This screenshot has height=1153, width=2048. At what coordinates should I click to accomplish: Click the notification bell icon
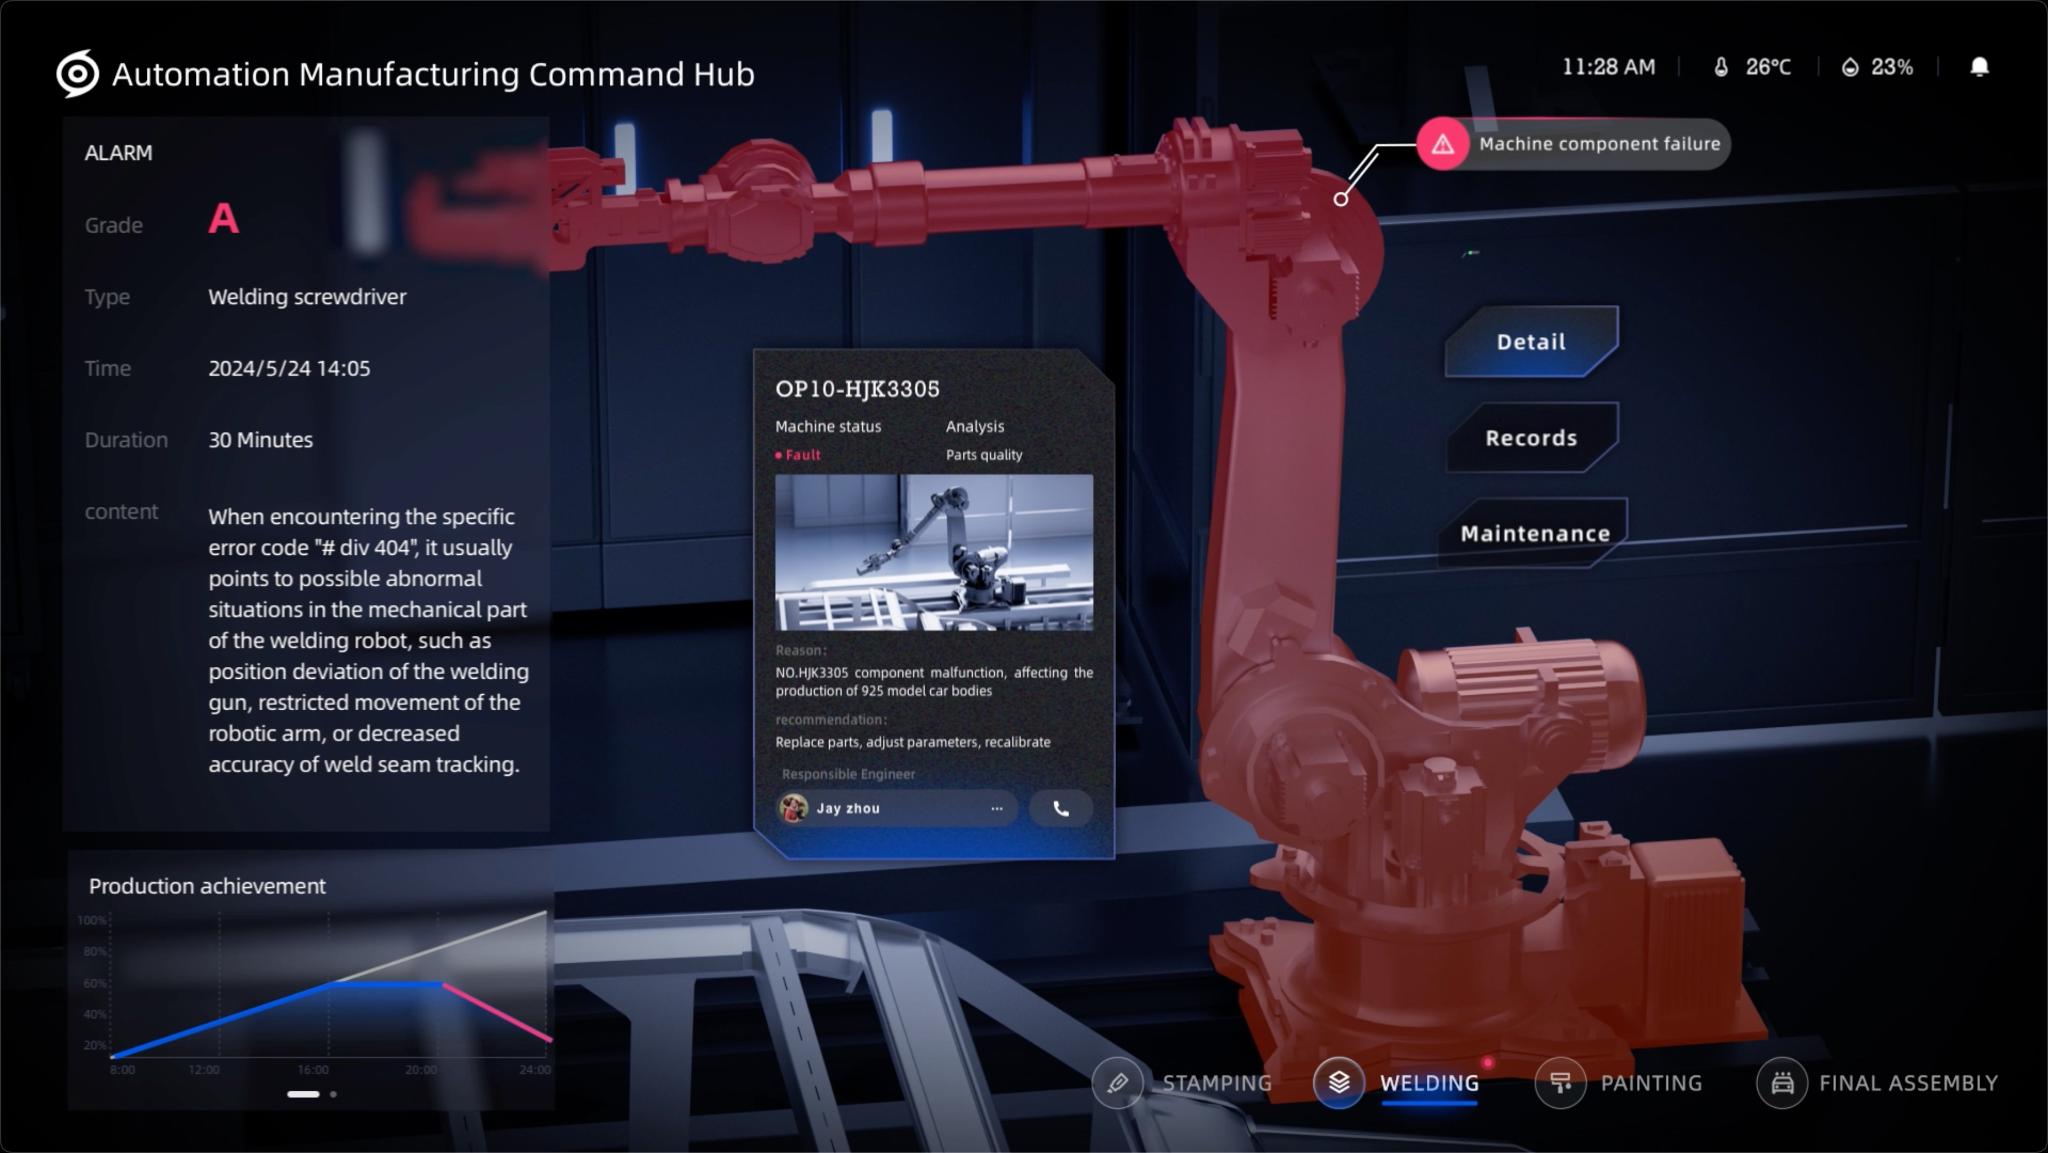1978,67
